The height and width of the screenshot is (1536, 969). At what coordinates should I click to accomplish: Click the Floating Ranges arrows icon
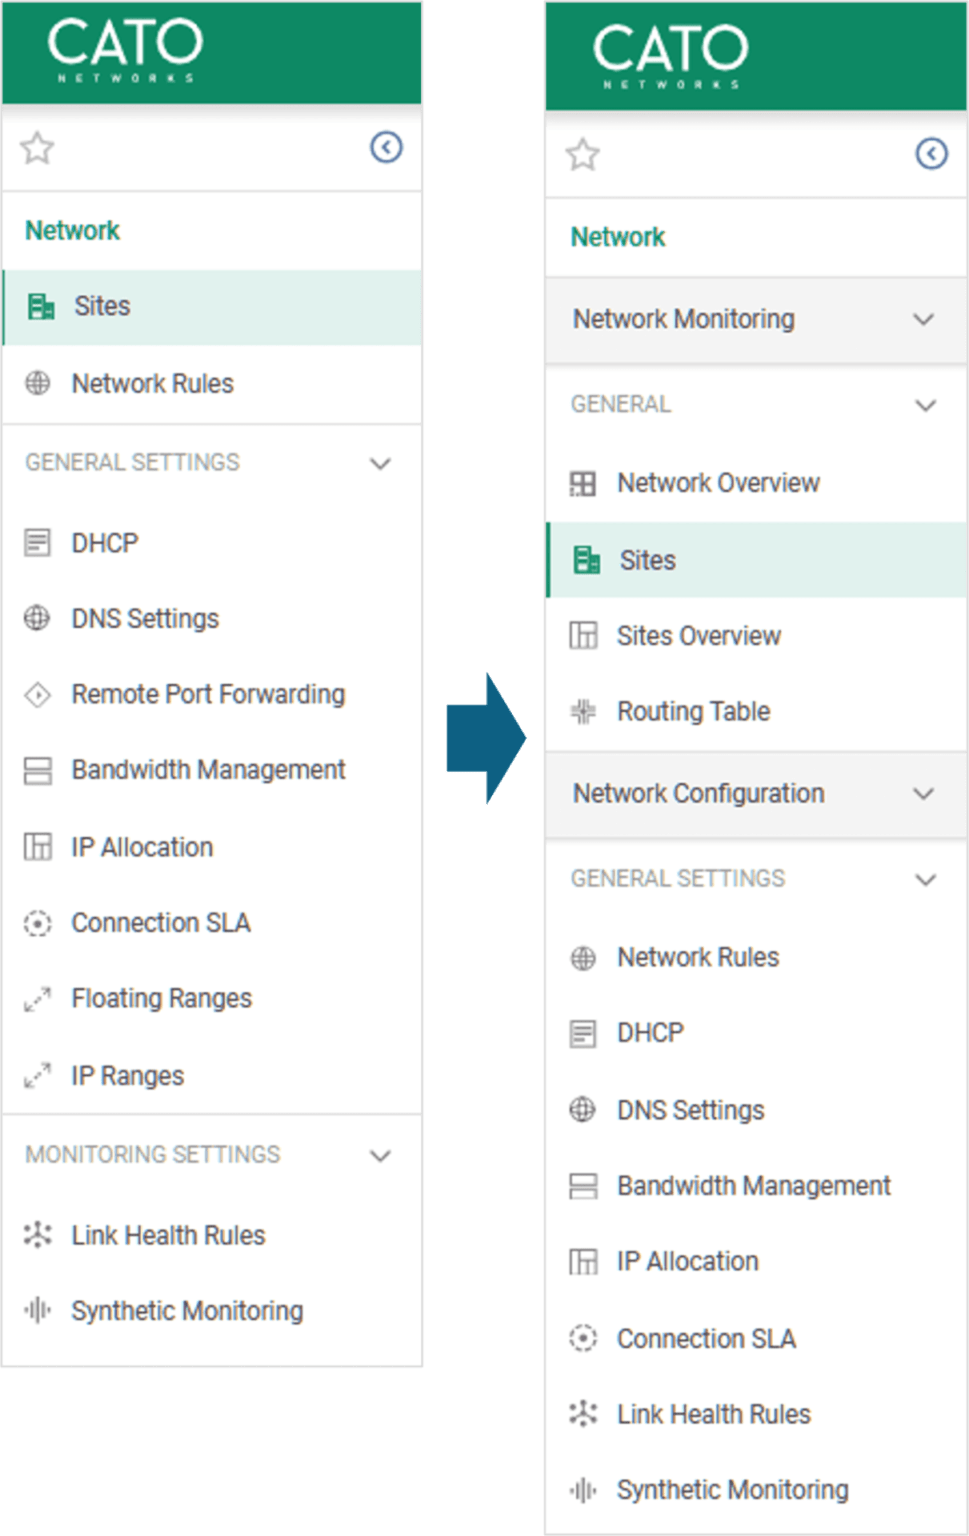pyautogui.click(x=37, y=999)
